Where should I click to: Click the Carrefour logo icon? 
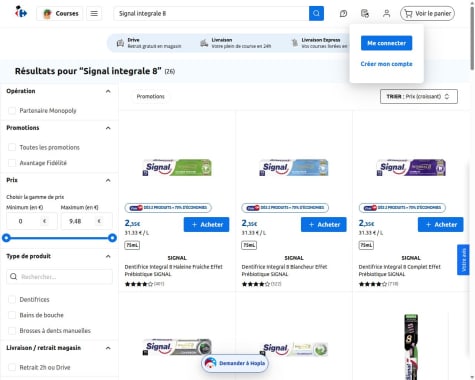tap(21, 13)
